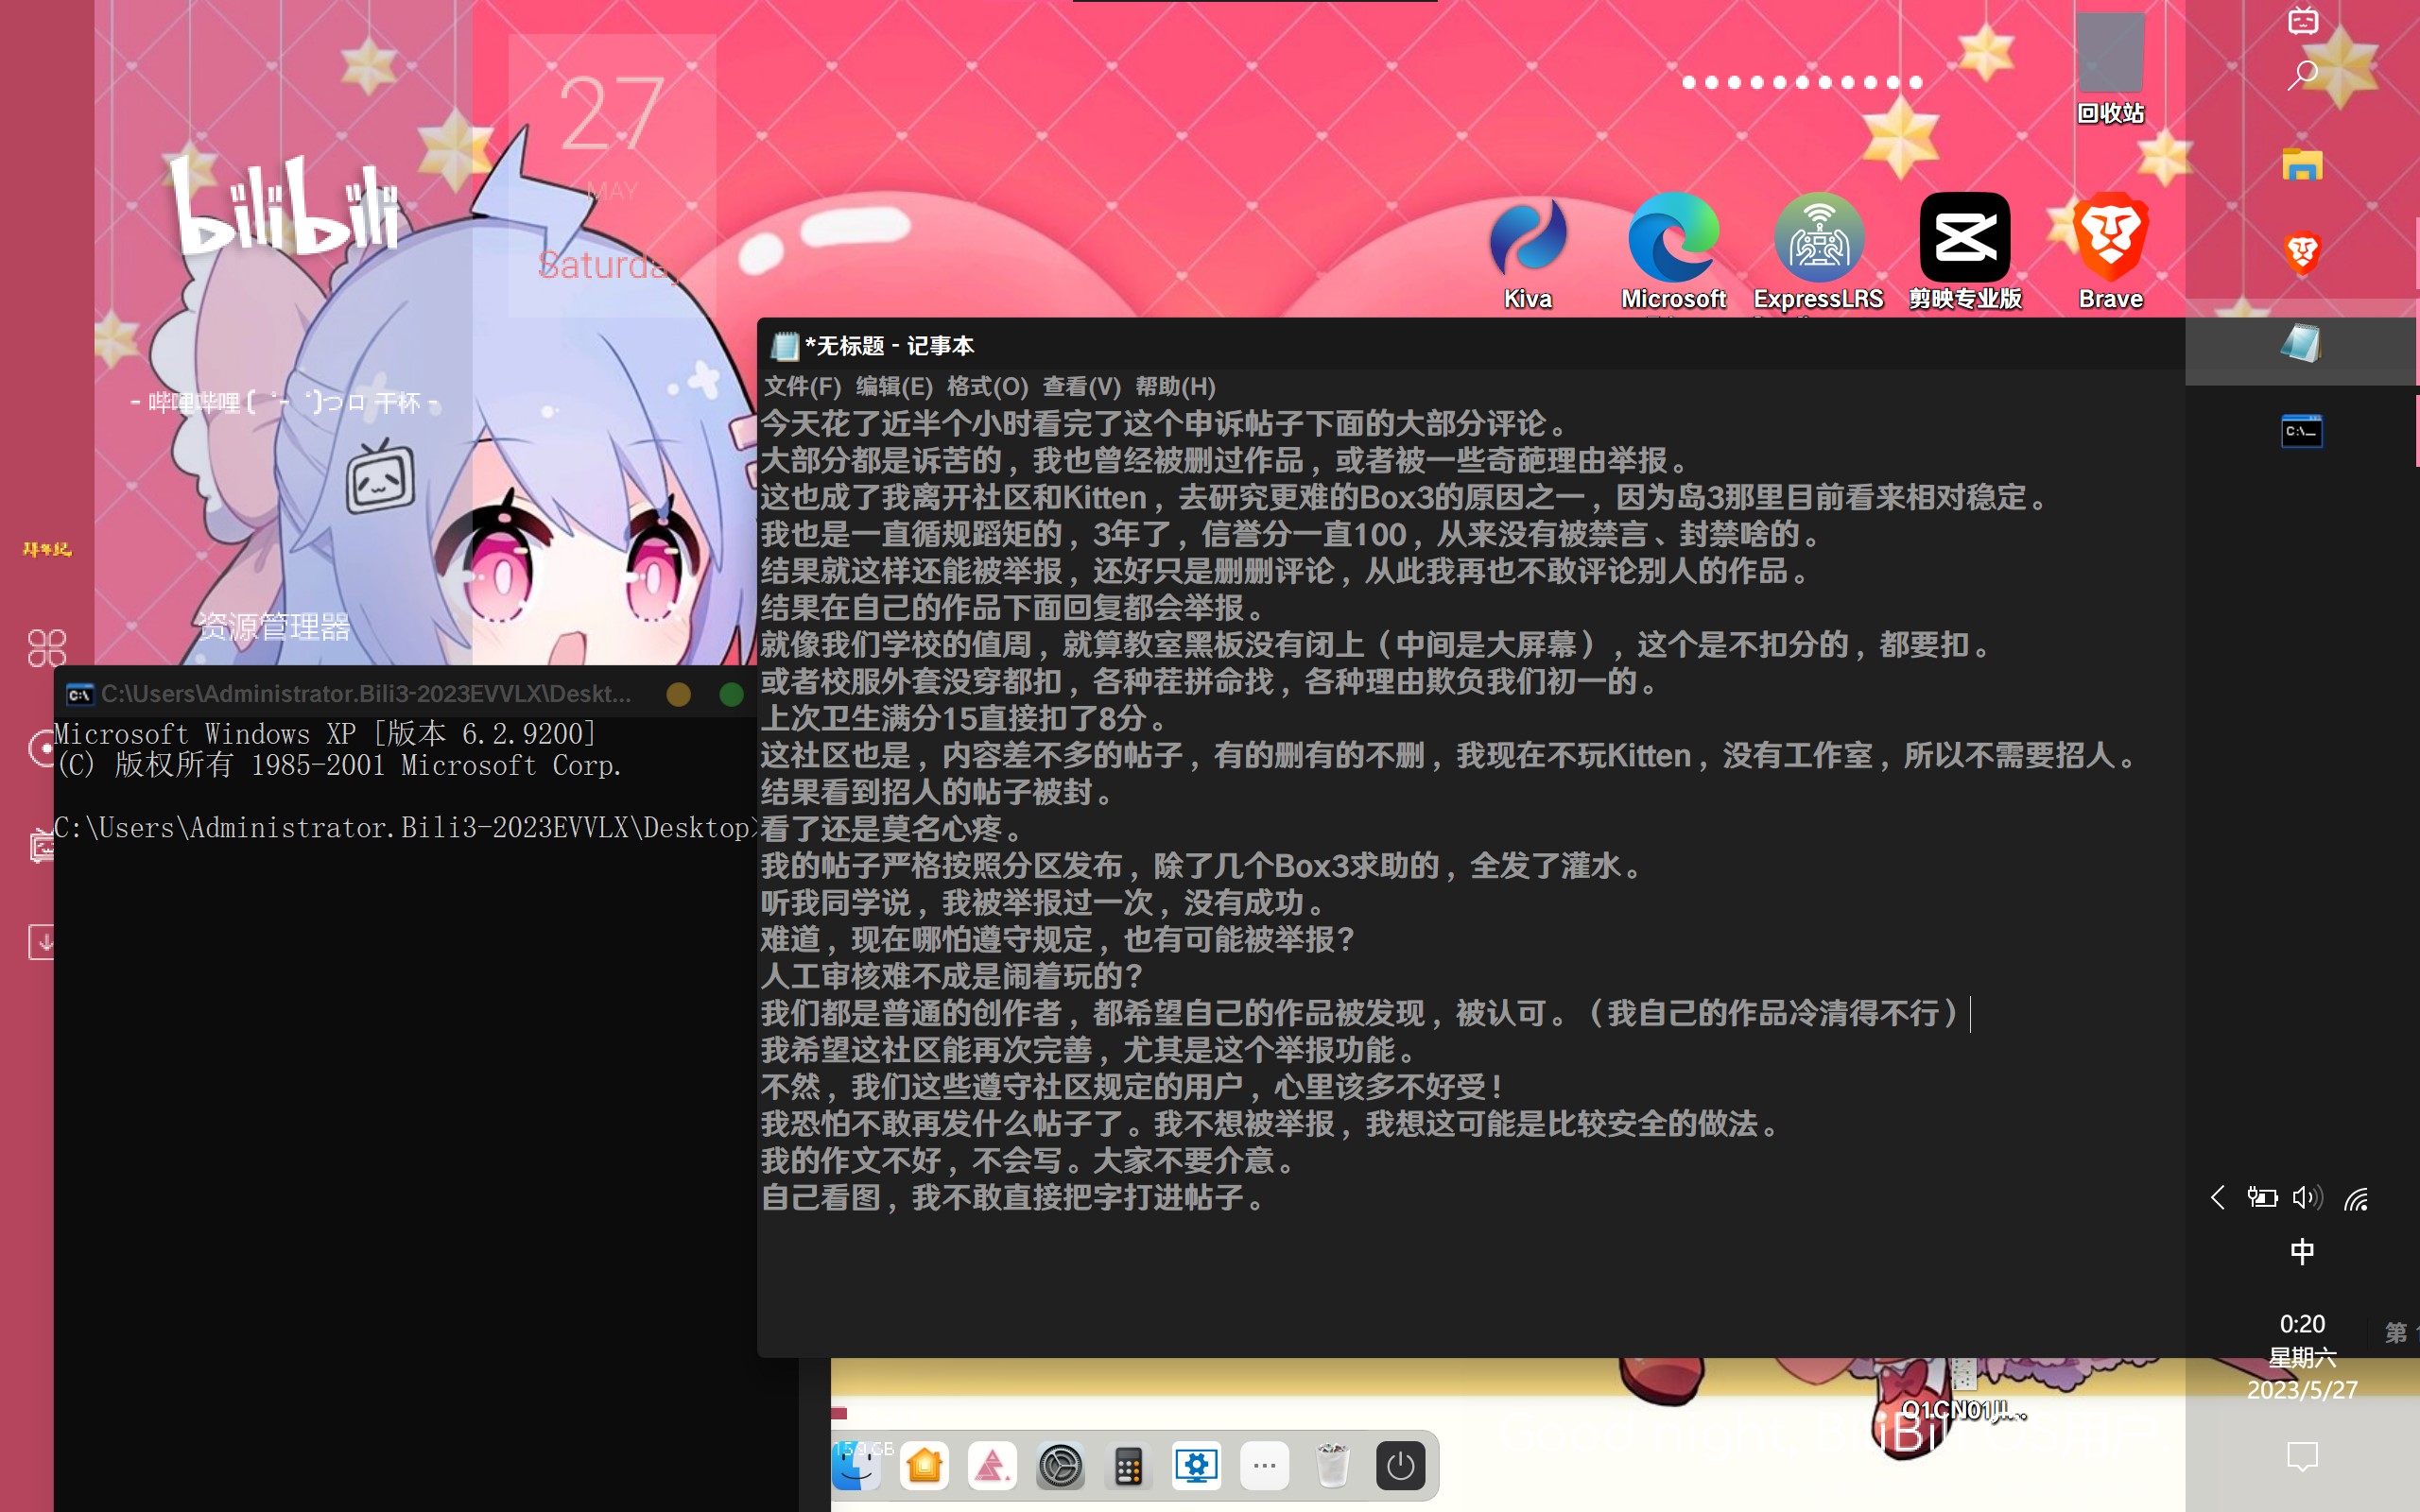Launch the orange Home app from dock

[x=925, y=1466]
